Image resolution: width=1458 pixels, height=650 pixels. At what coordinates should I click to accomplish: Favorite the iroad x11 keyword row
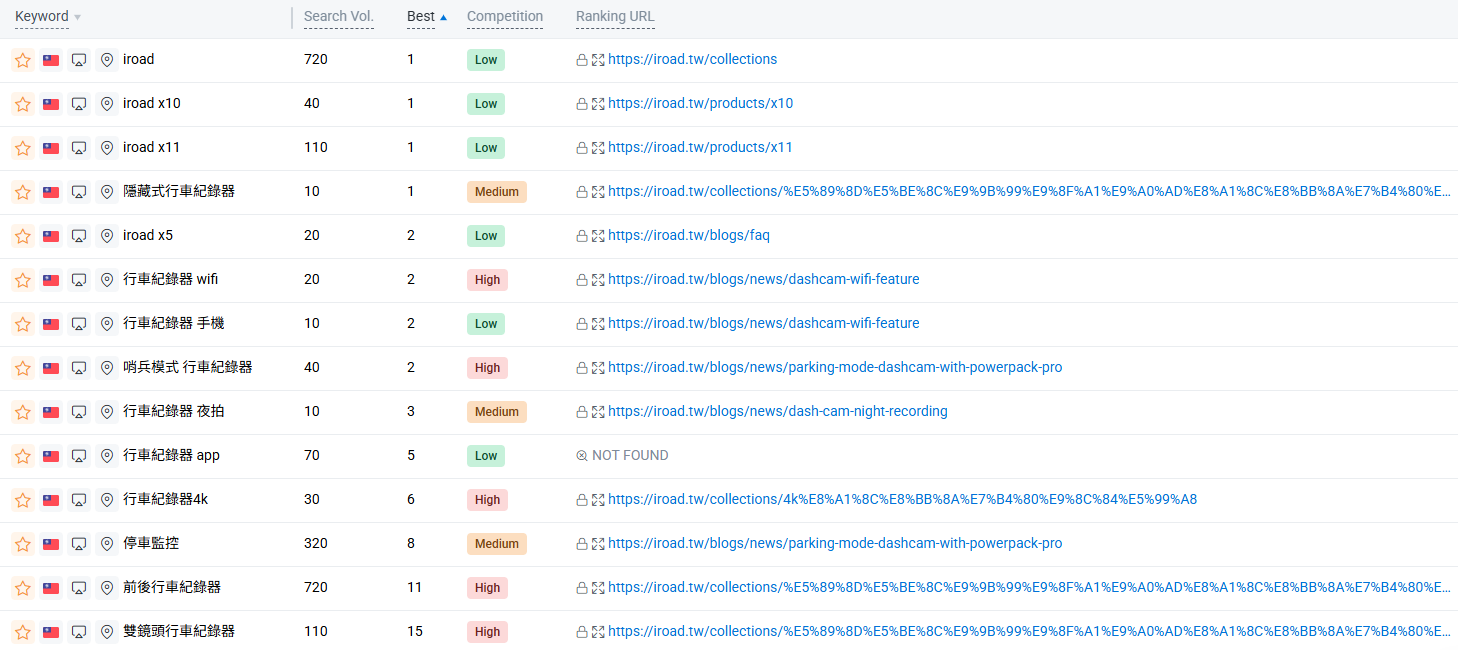23,148
